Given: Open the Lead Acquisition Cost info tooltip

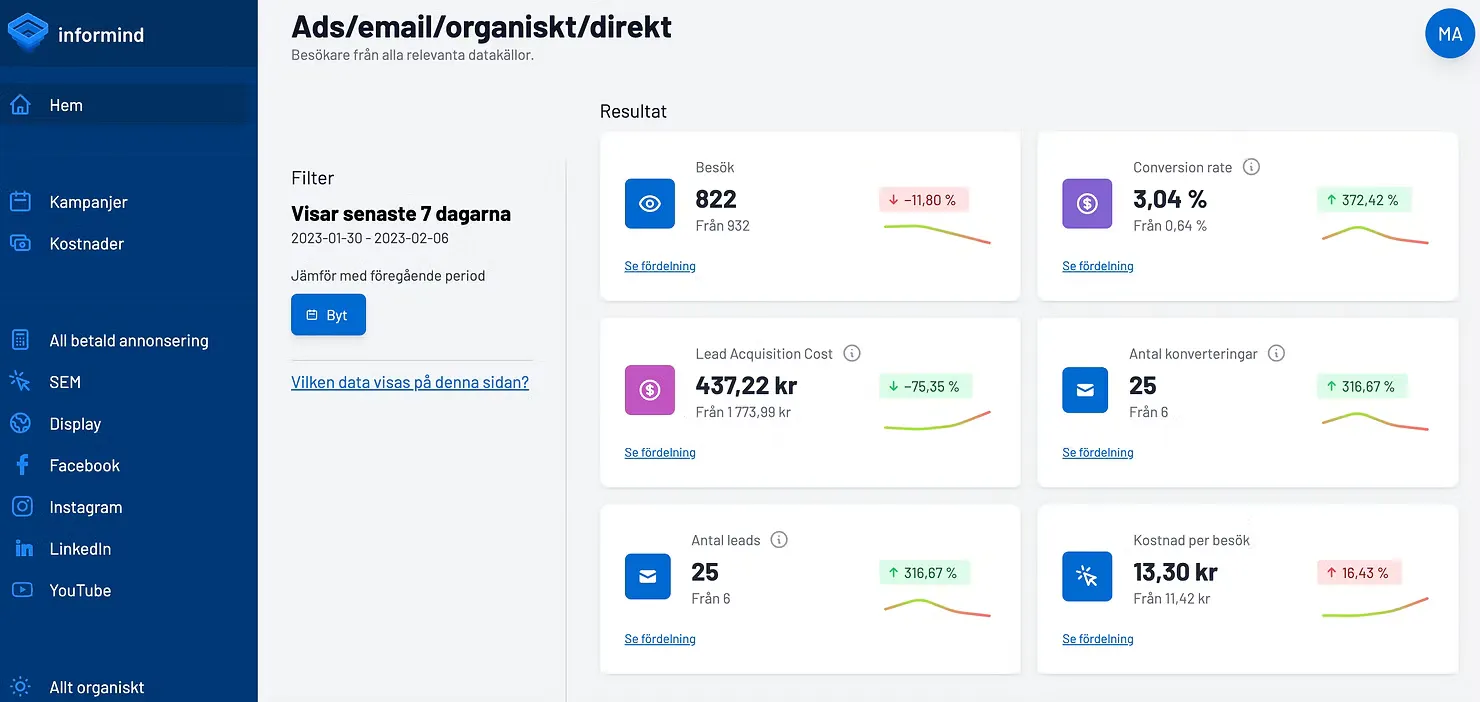Looking at the screenshot, I should coord(851,353).
